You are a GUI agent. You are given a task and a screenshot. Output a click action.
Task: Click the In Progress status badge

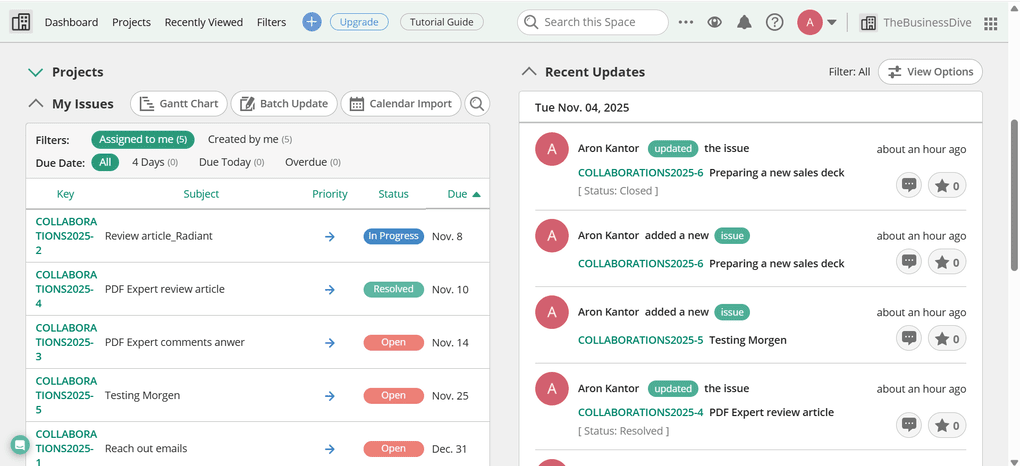[394, 236]
